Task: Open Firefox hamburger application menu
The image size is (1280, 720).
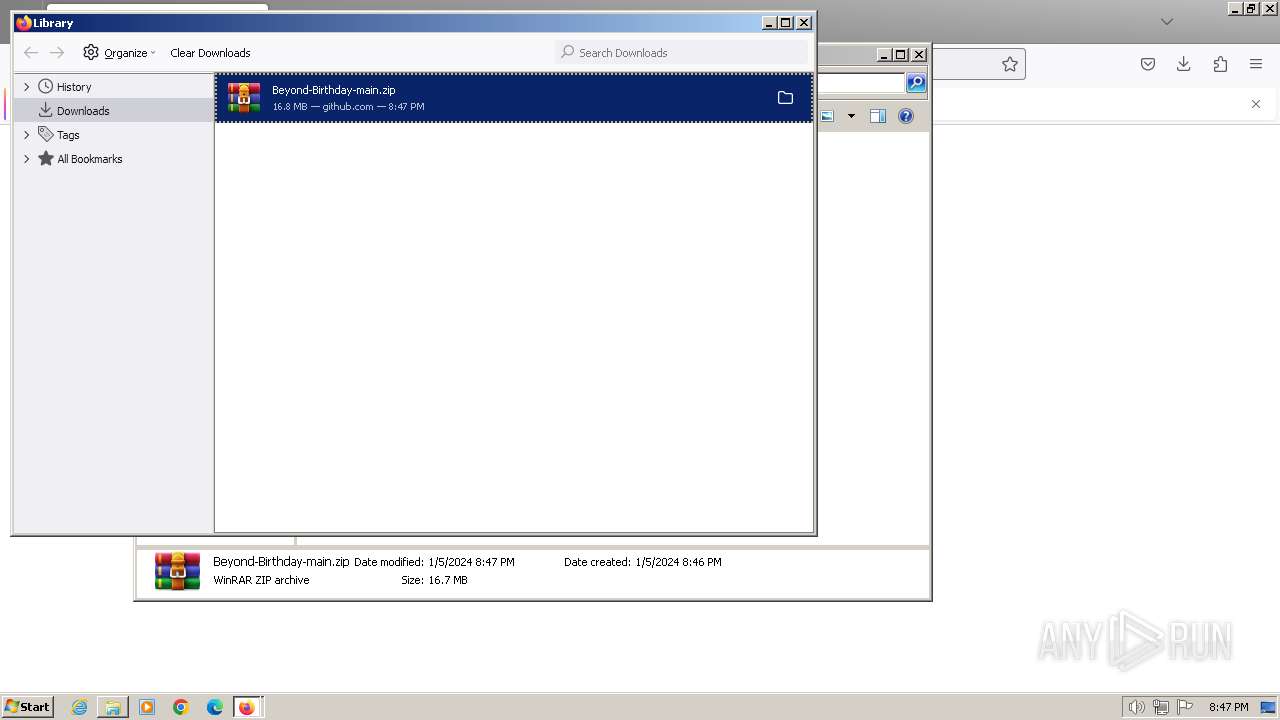Action: point(1256,64)
